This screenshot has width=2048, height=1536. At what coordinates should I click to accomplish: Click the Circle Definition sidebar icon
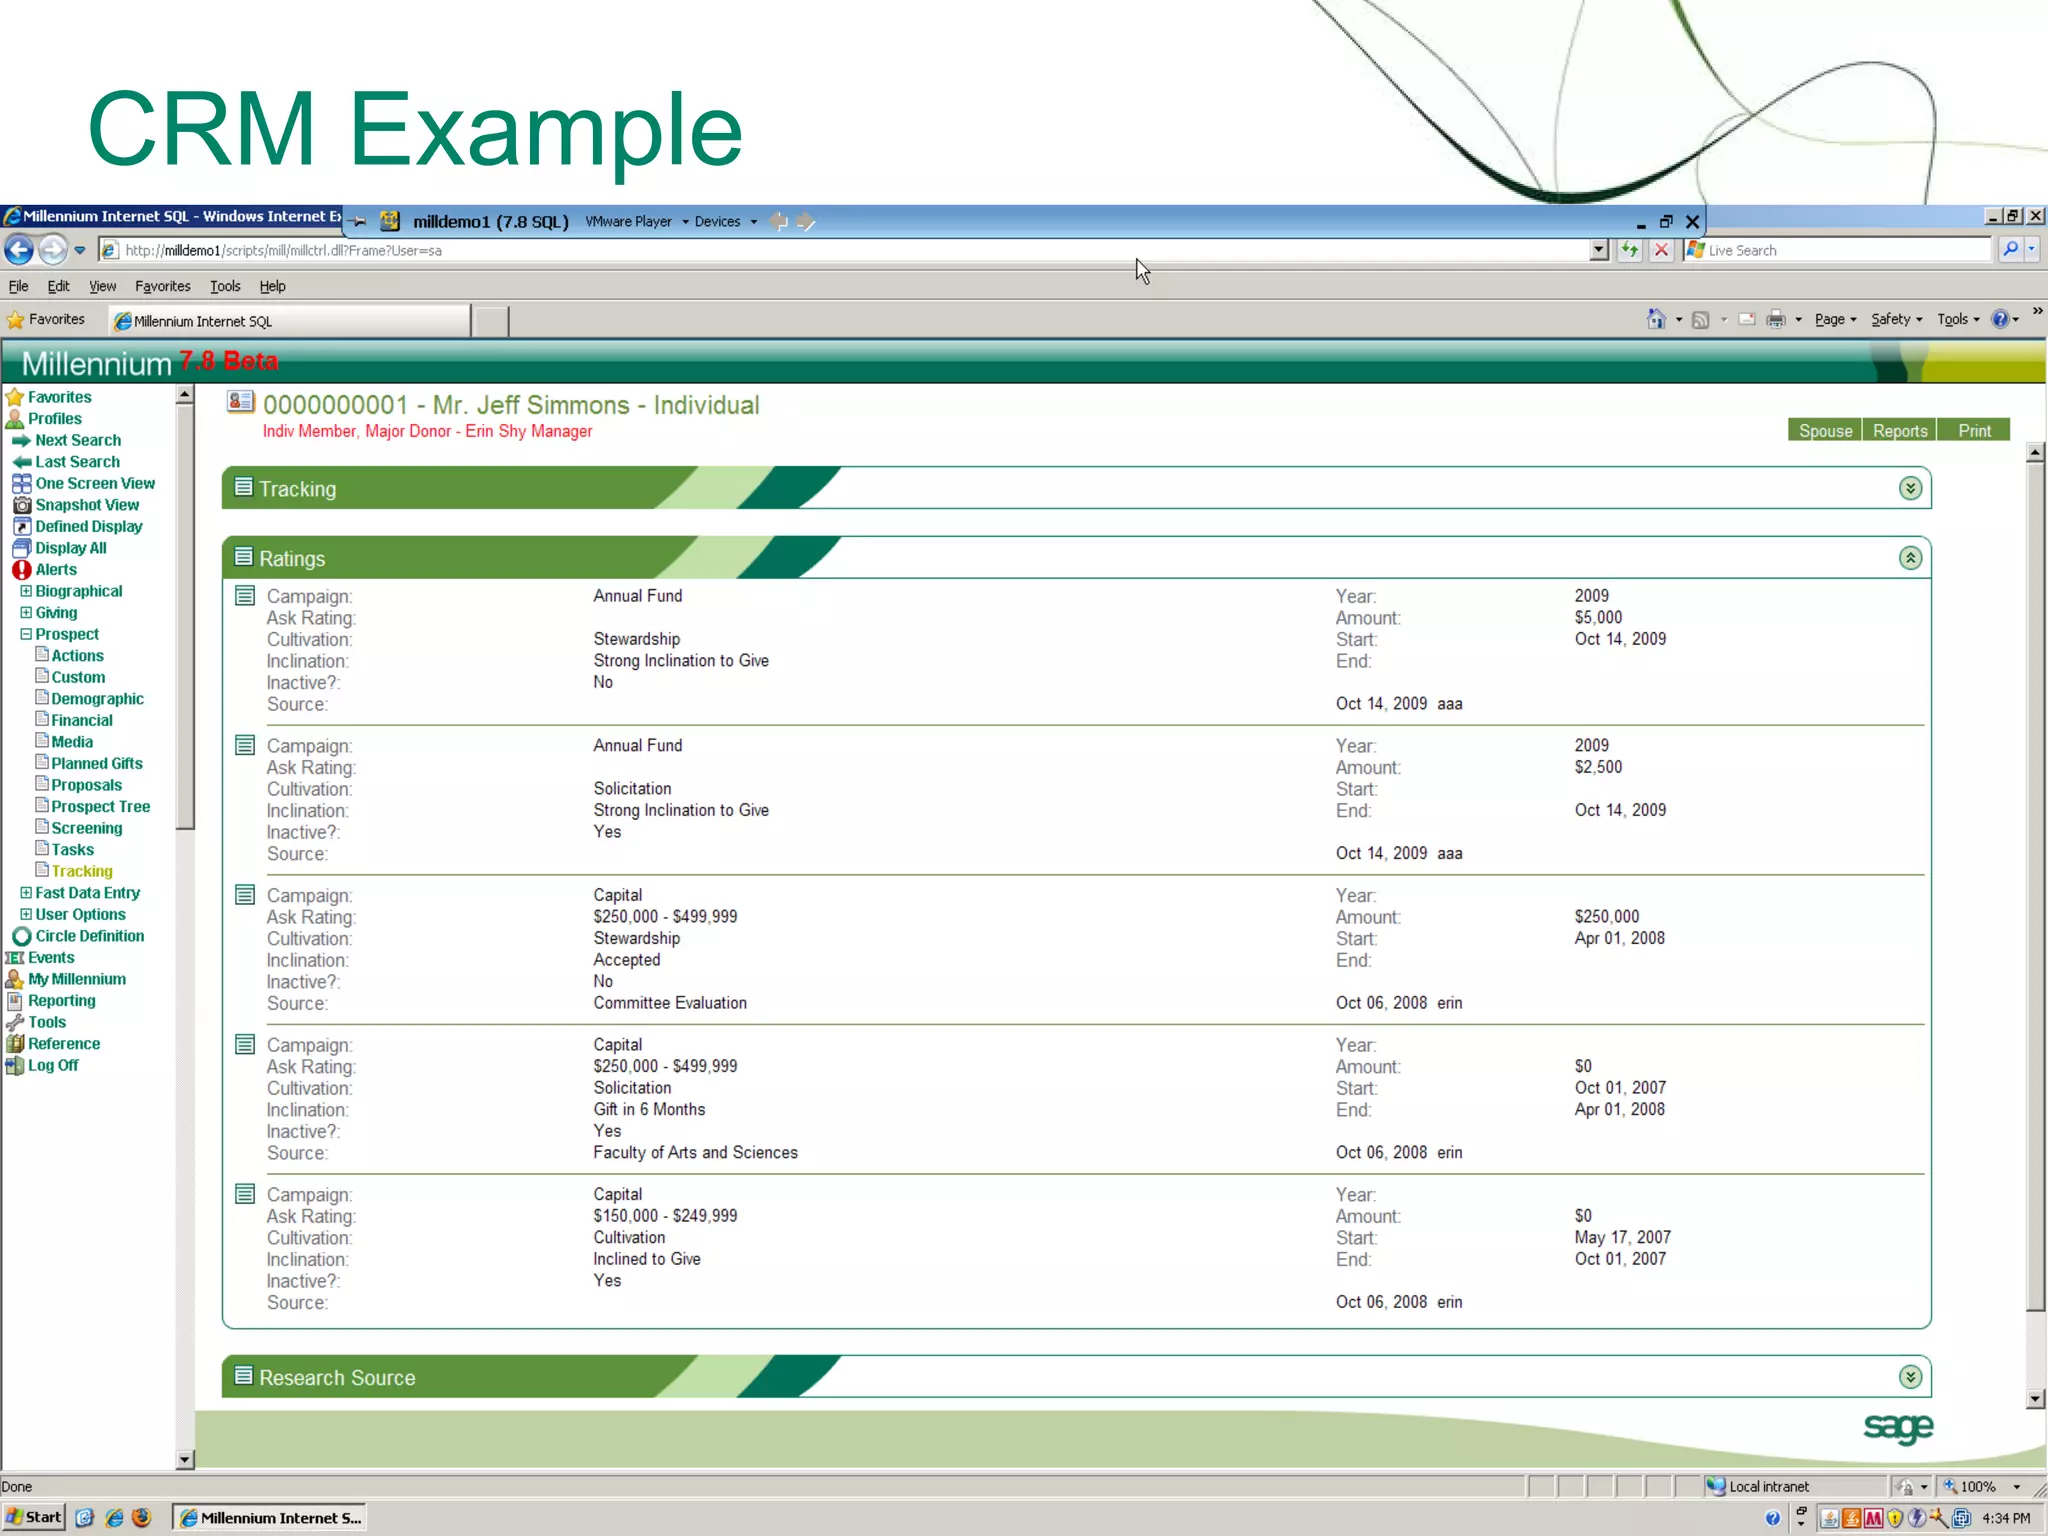tap(22, 937)
